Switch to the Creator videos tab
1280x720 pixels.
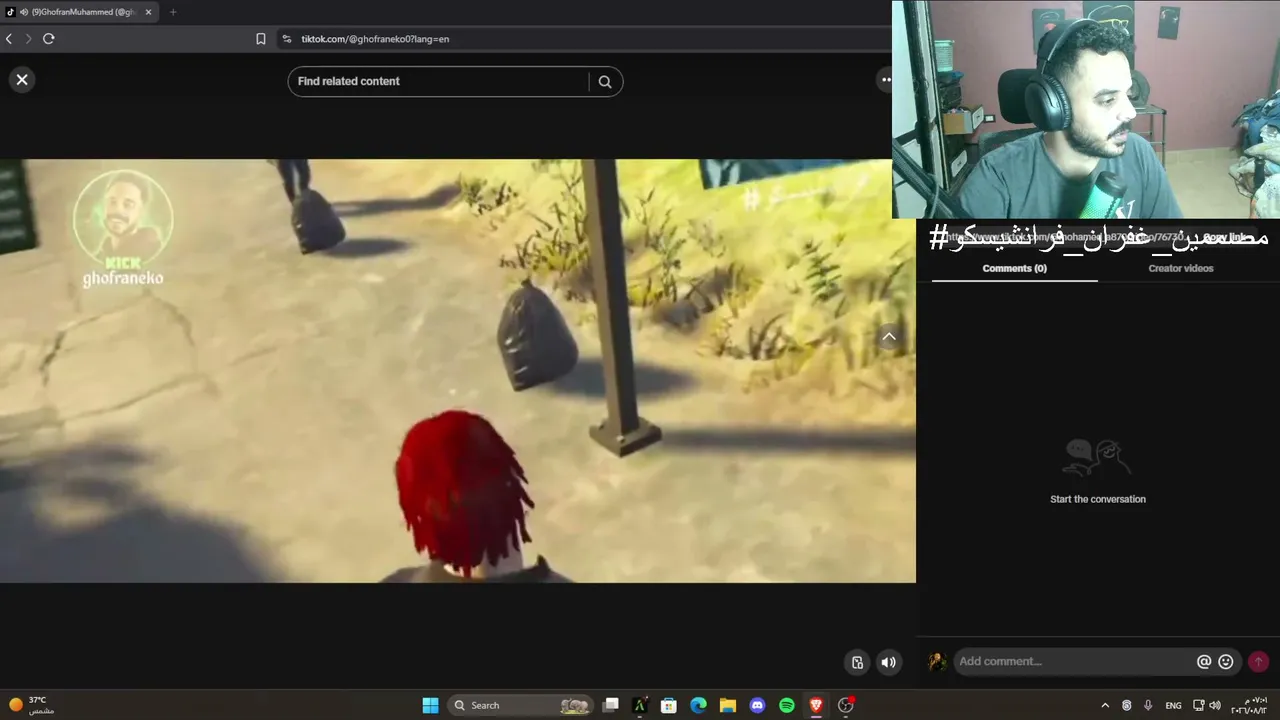pos(1181,268)
